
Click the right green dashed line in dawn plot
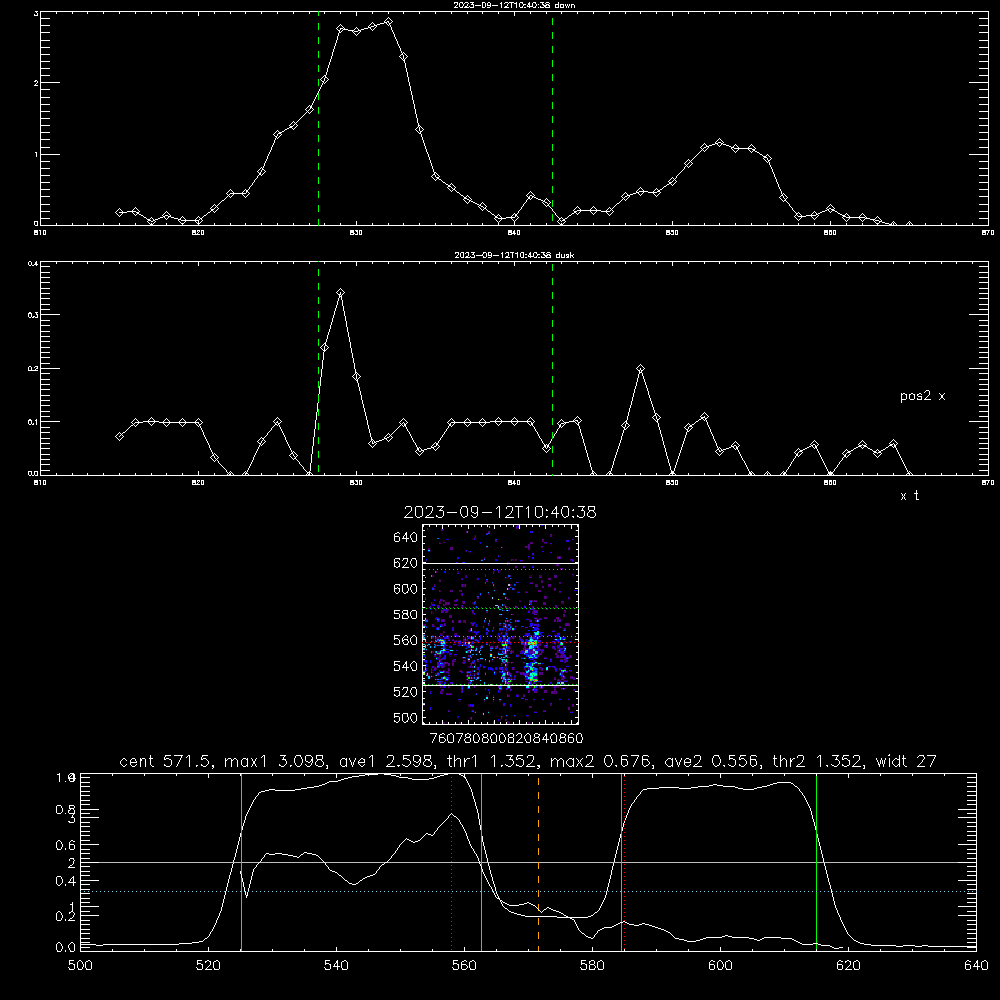tap(552, 118)
